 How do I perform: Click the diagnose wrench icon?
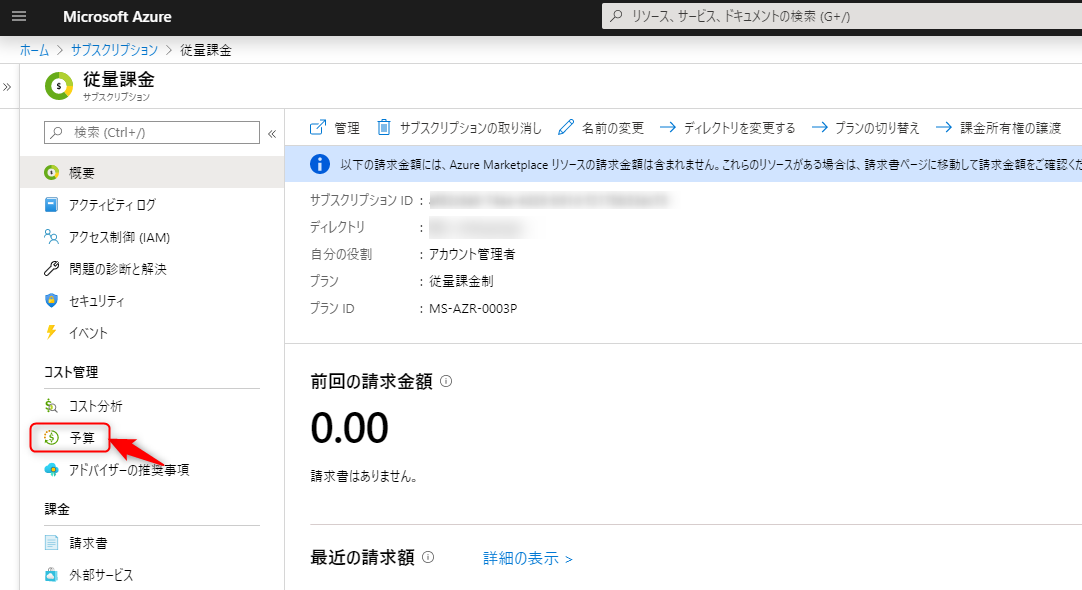pyautogui.click(x=52, y=268)
